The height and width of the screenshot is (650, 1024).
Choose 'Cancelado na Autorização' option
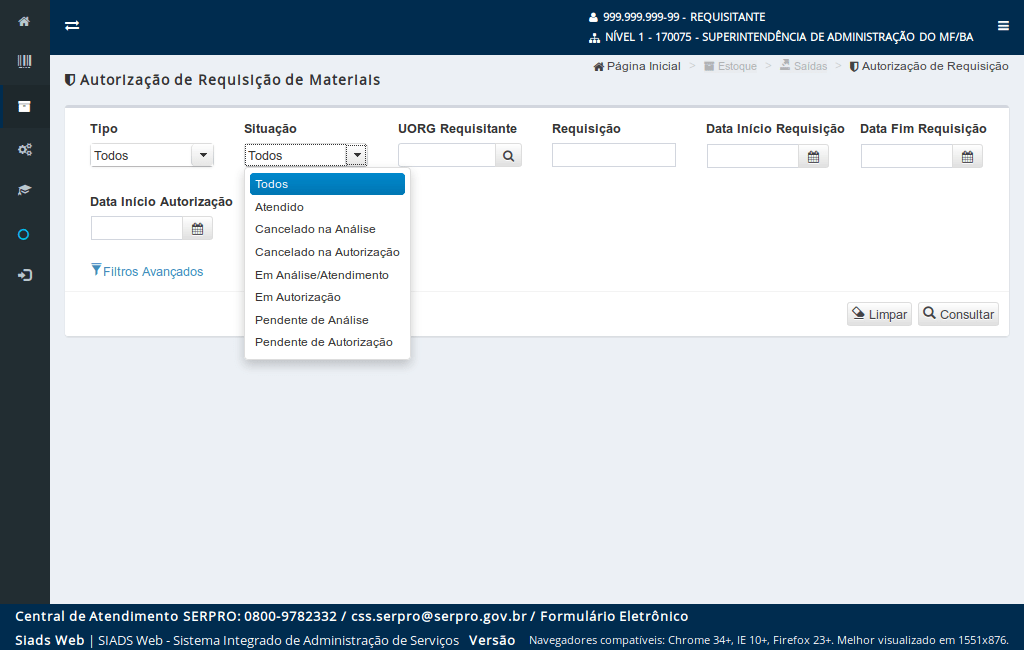(327, 252)
